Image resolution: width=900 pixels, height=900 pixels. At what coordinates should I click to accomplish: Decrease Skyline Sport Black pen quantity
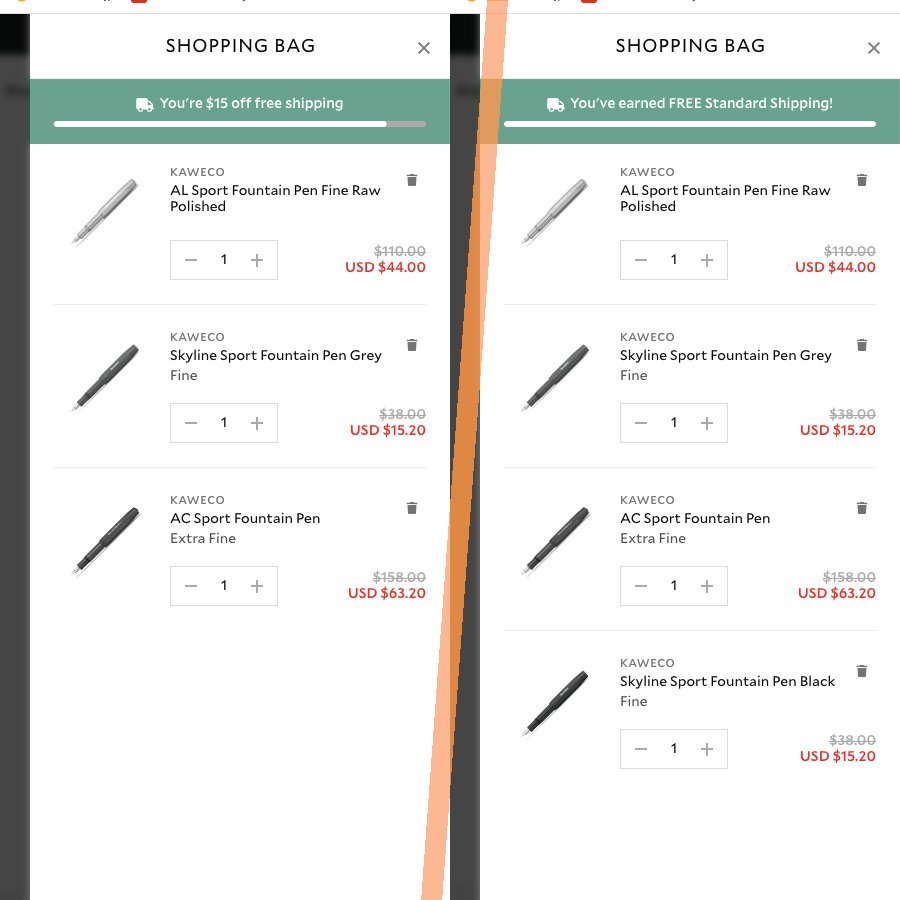641,749
